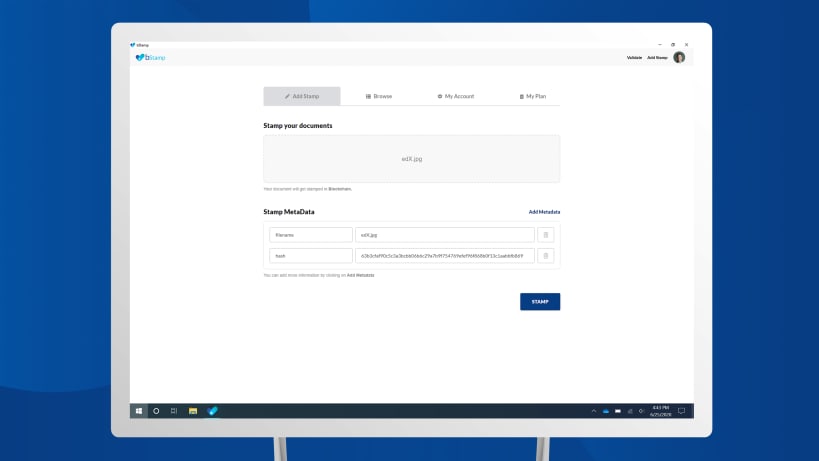
Task: Click the network tray icon
Action: 630,411
